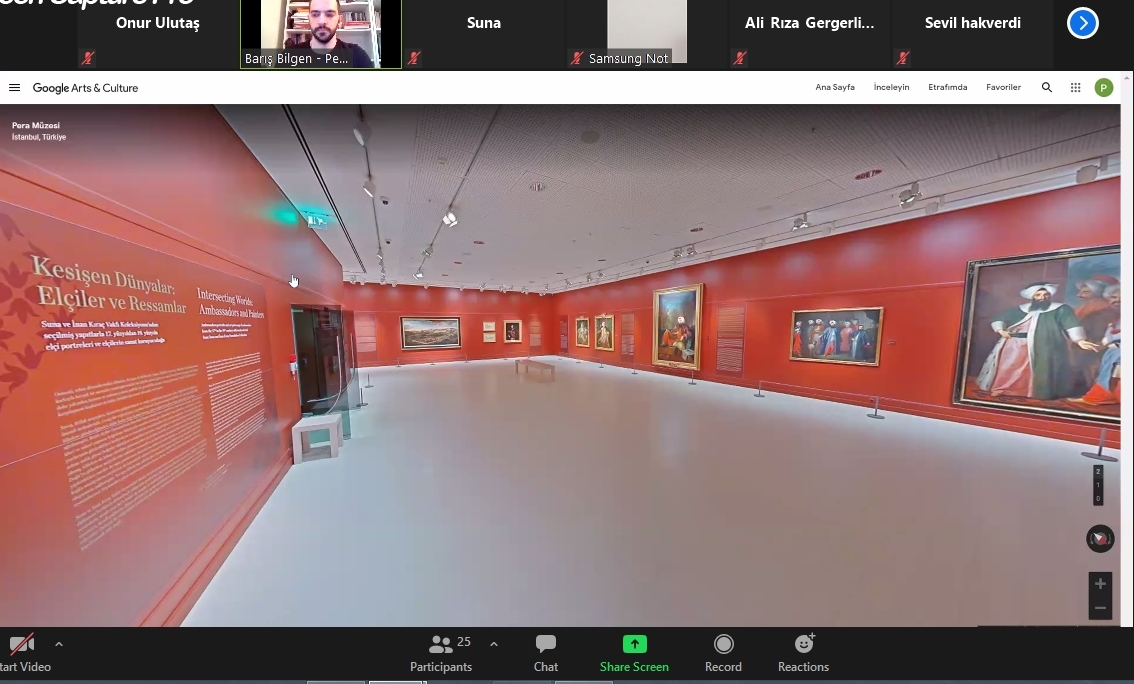This screenshot has width=1134, height=684.
Task: Open the İnceleyin menu item
Action: [891, 87]
